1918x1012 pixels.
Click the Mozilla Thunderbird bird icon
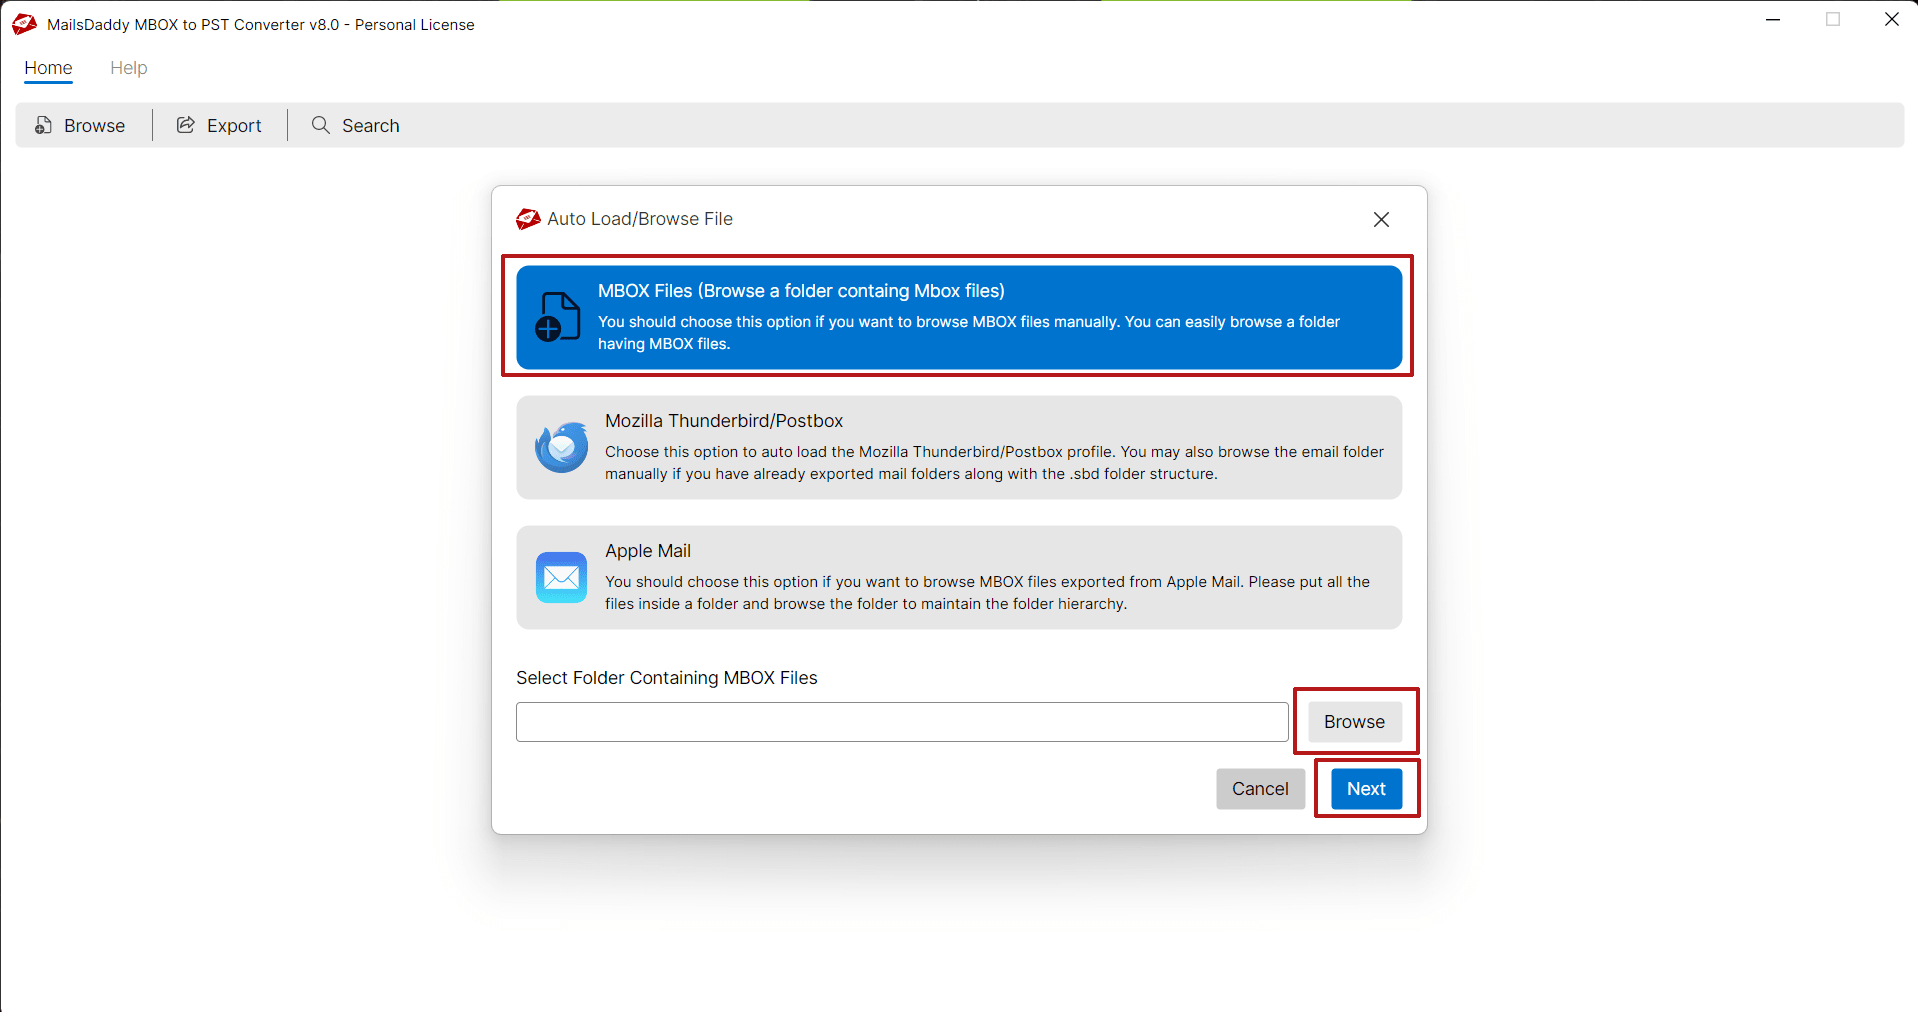pyautogui.click(x=561, y=447)
